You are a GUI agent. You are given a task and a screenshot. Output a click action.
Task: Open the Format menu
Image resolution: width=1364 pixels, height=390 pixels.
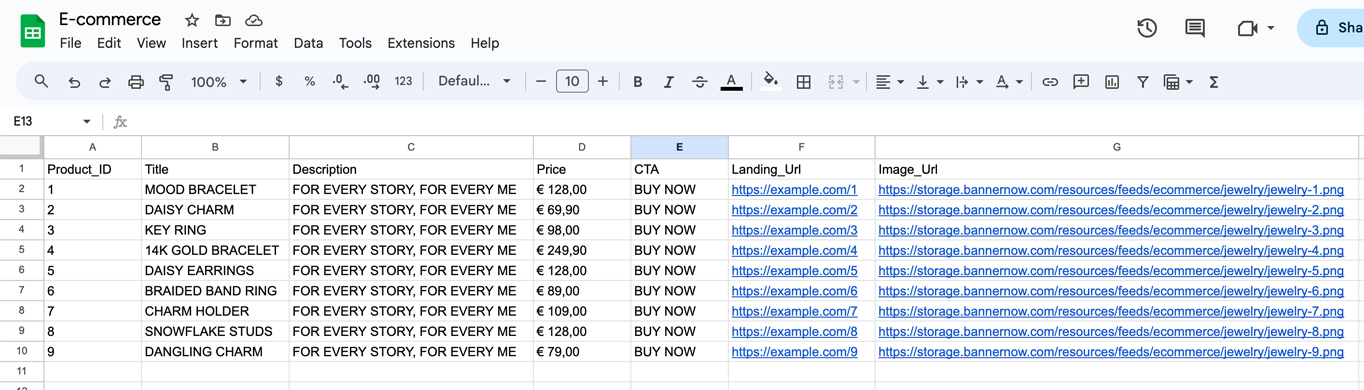pos(256,43)
